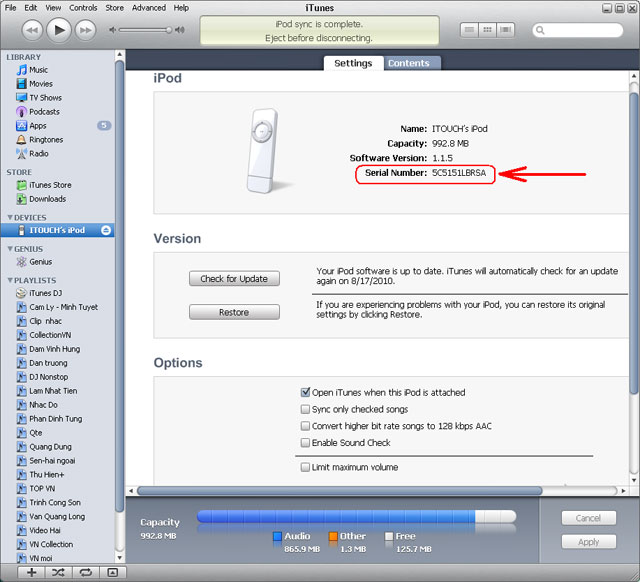Open the Advanced menu
The width and height of the screenshot is (640, 582).
click(149, 8)
